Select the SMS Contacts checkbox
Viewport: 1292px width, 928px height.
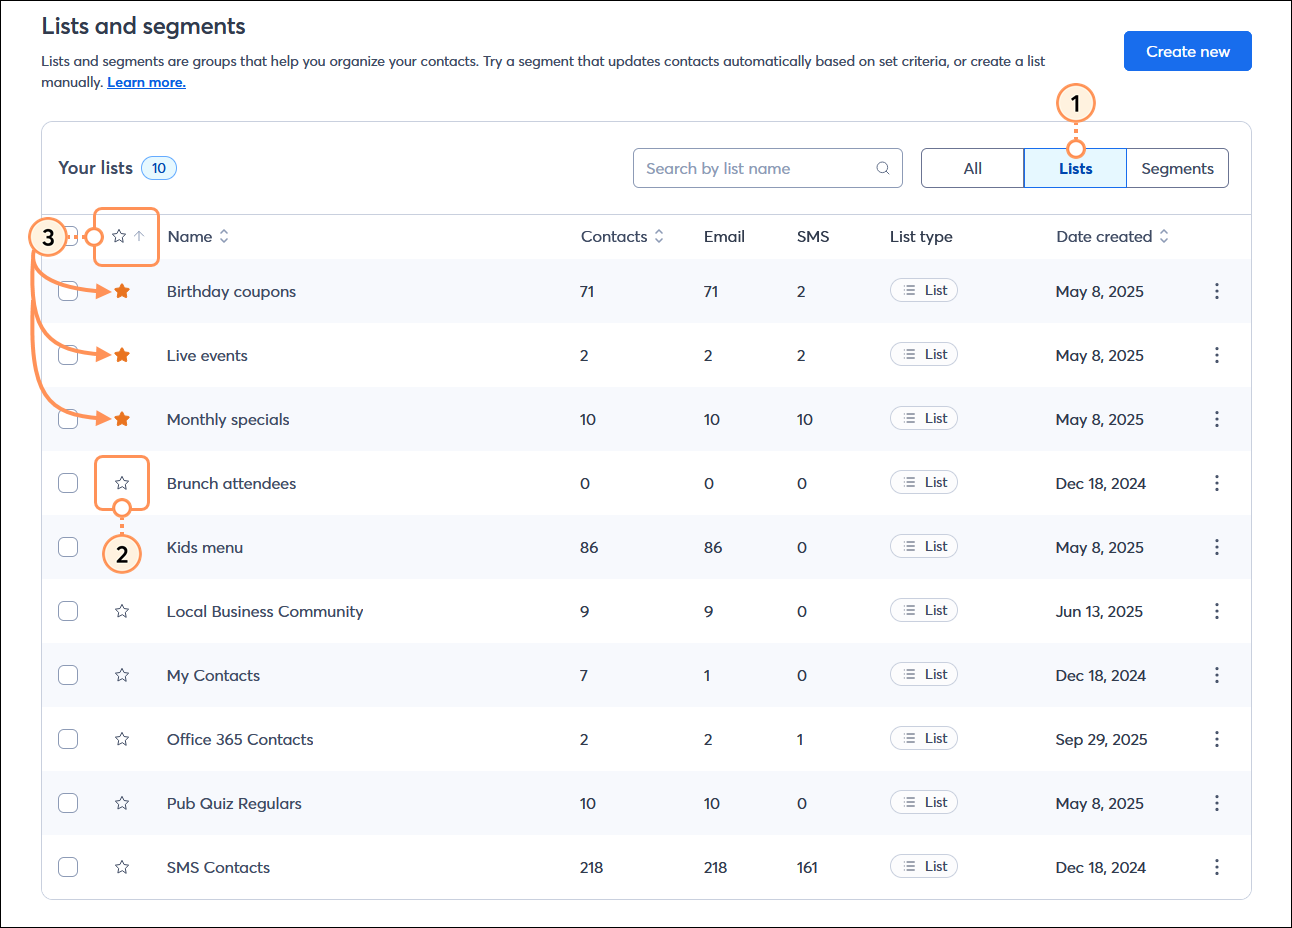(x=68, y=867)
